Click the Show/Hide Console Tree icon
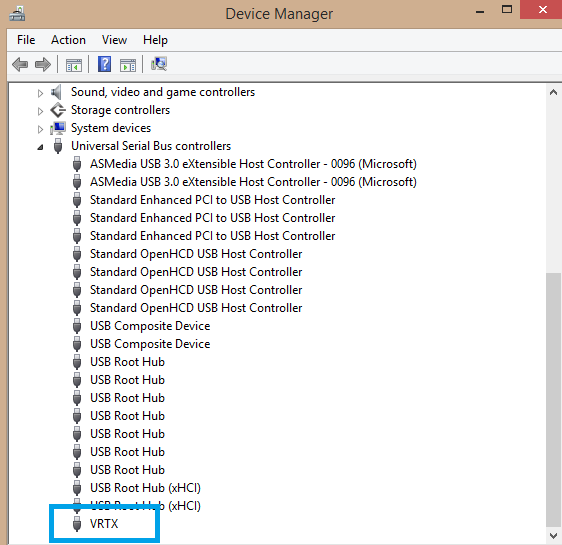Viewport: 562px width, 545px height. (x=74, y=65)
